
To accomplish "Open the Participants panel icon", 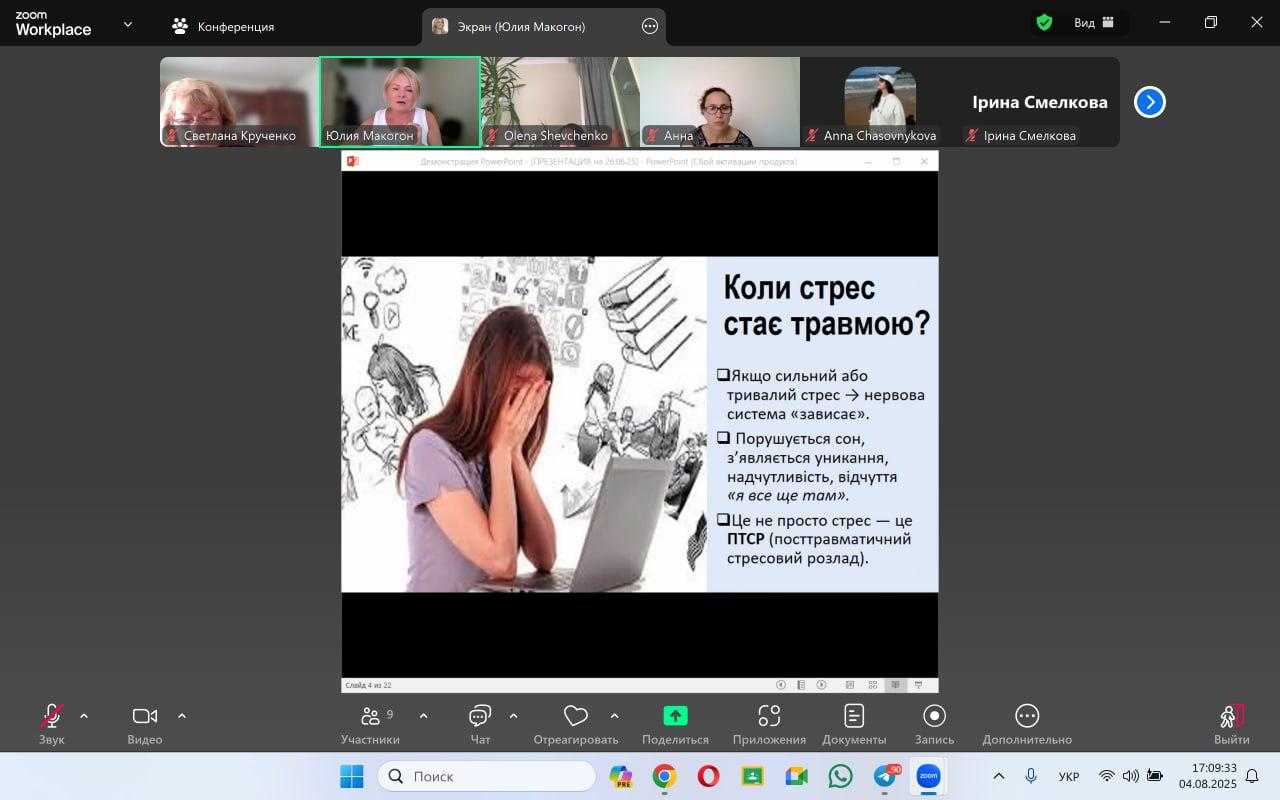I will click(x=370, y=716).
